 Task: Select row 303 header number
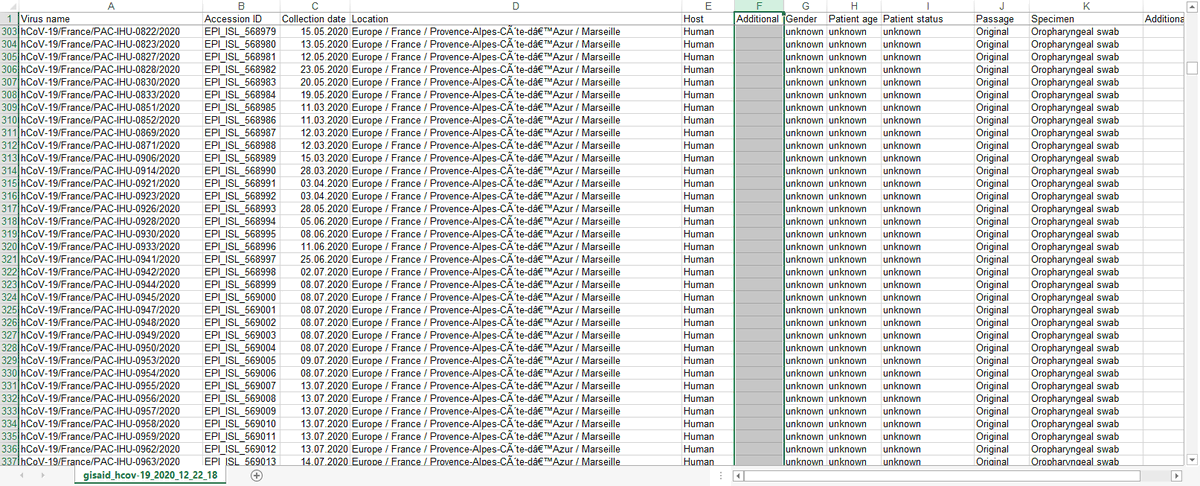(x=9, y=32)
